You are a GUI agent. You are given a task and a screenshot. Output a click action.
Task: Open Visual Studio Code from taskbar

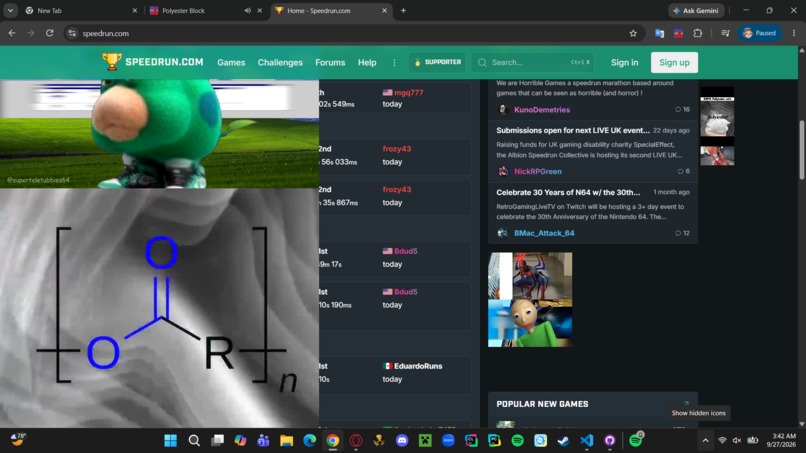[587, 441]
